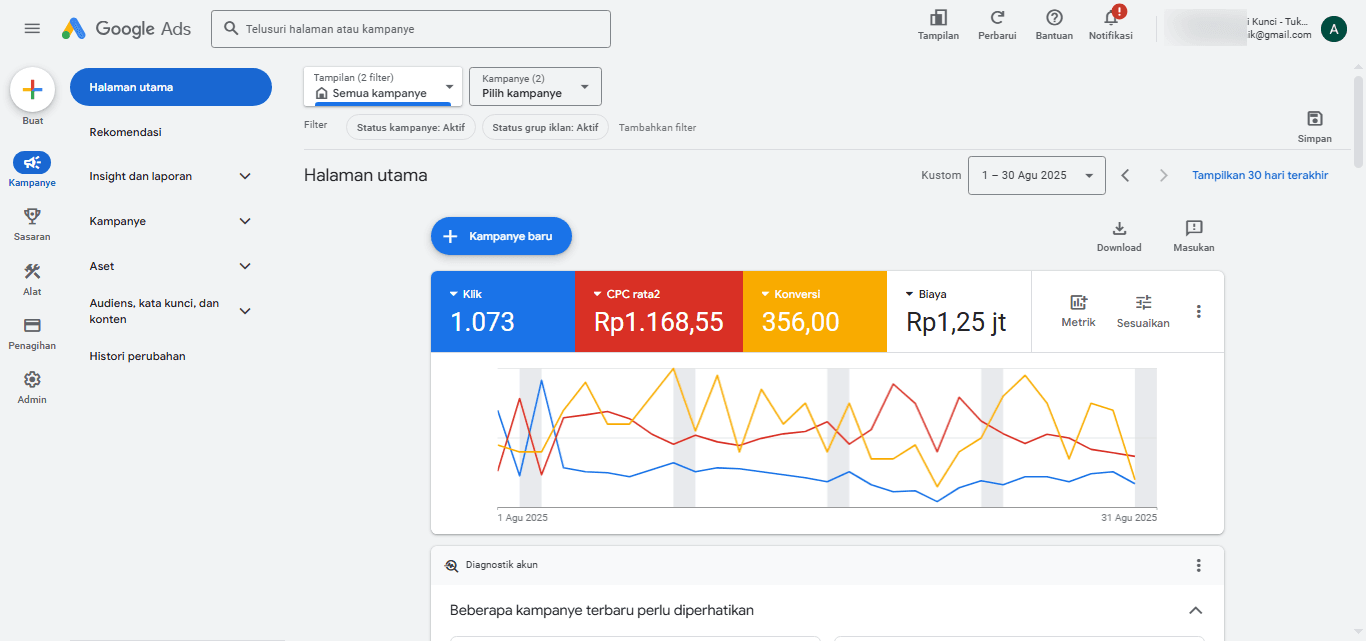1366x641 pixels.
Task: Remove the Status kampanye: Aktif filter chip
Action: tap(409, 128)
